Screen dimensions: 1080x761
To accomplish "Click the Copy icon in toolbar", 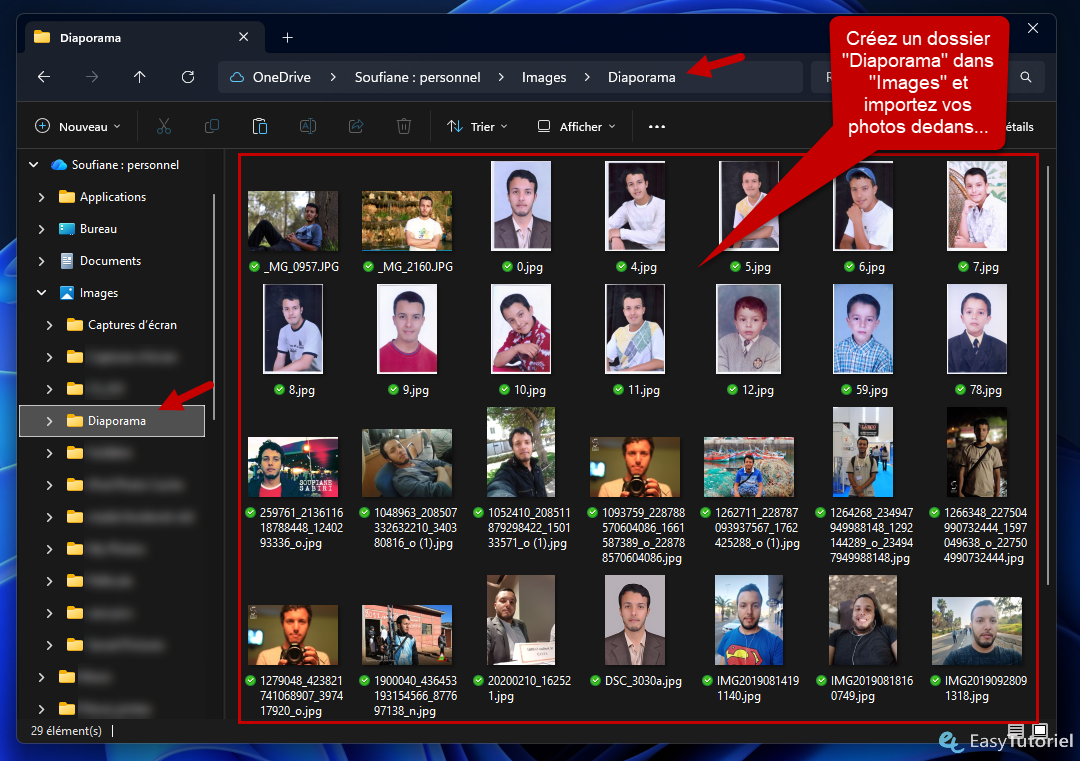I will coord(212,126).
